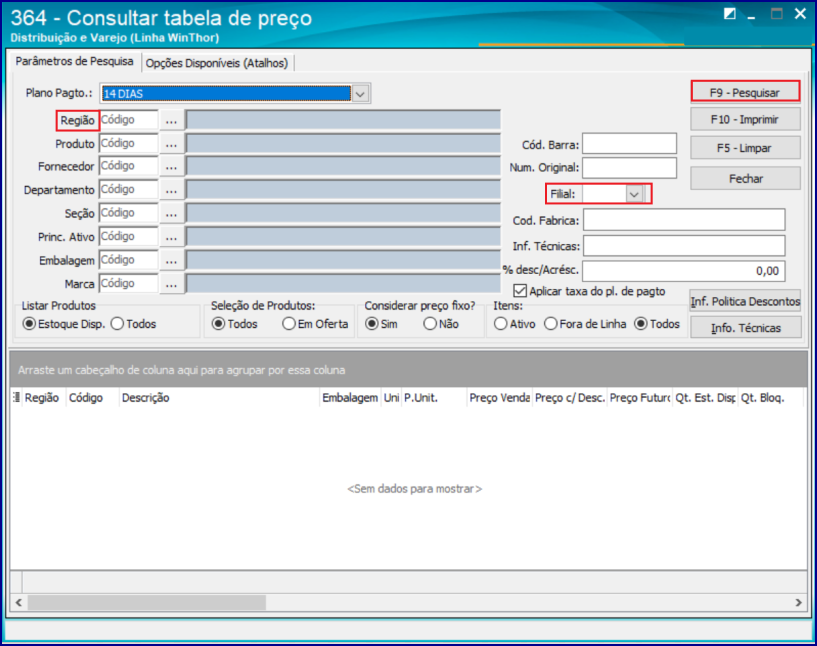Click the % desc/Acrésc. value field

(x=684, y=271)
